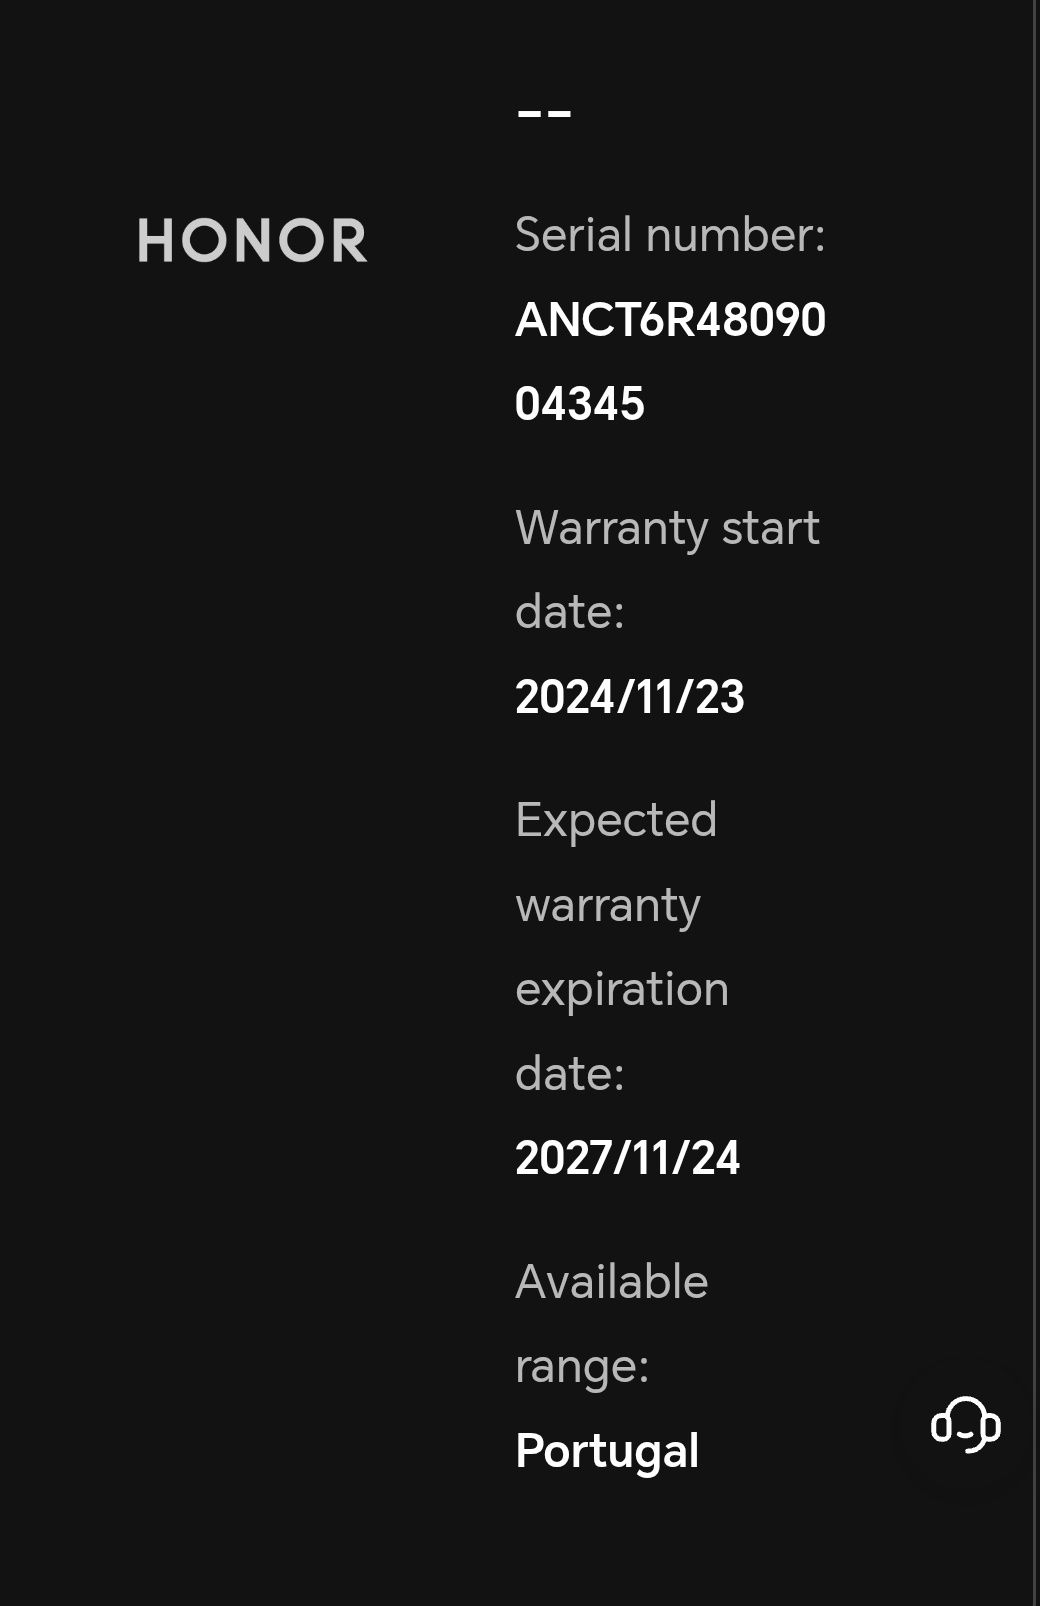1040x1606 pixels.
Task: Click the HONOR brand logo
Action: 252,241
